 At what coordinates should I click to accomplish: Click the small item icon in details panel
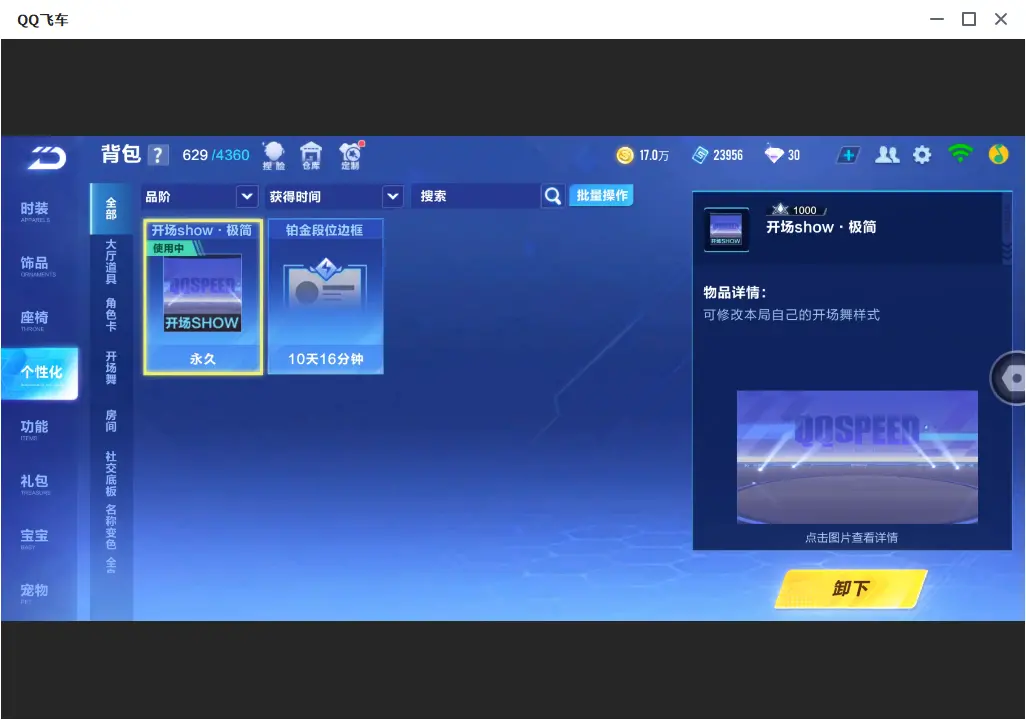(x=726, y=229)
